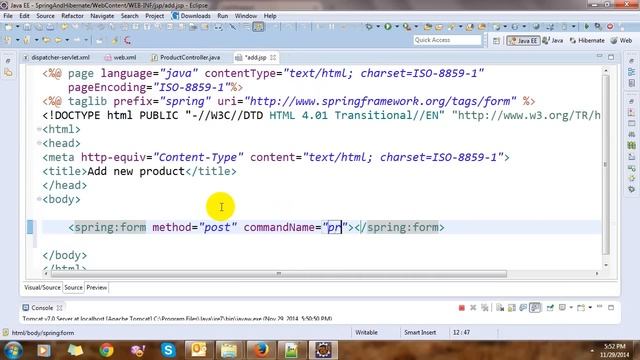Open the Open Console dropdown arrow
Viewport: 640px width, 360px height.
coord(590,308)
